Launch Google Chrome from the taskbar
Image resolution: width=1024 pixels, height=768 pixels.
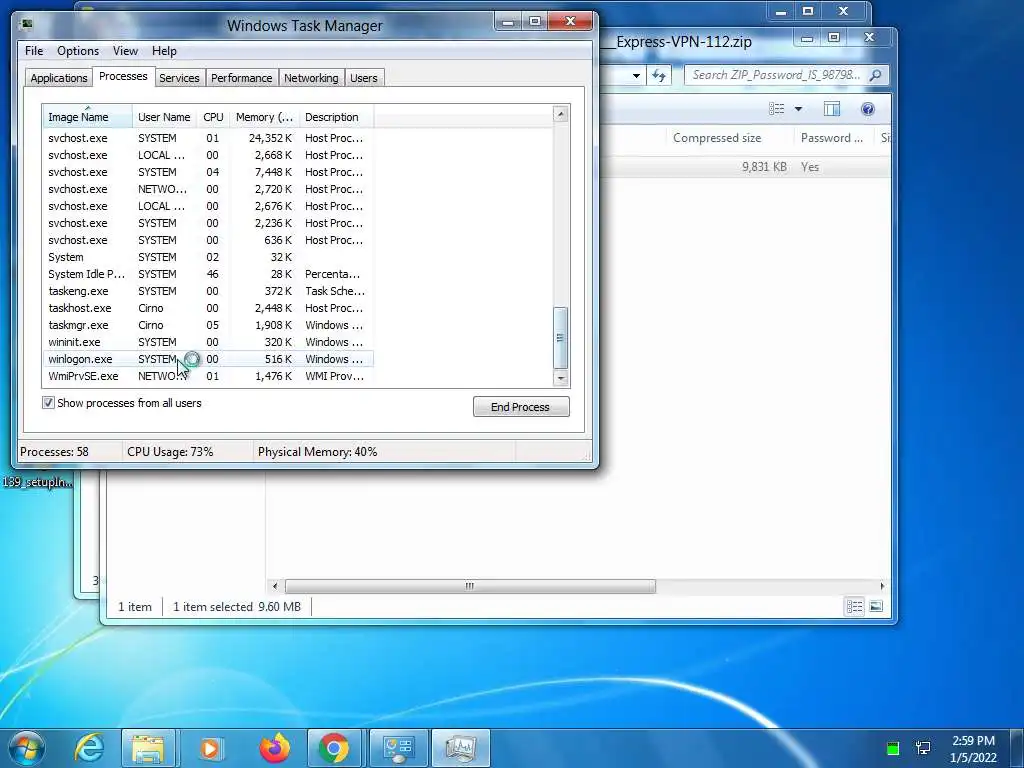click(334, 748)
